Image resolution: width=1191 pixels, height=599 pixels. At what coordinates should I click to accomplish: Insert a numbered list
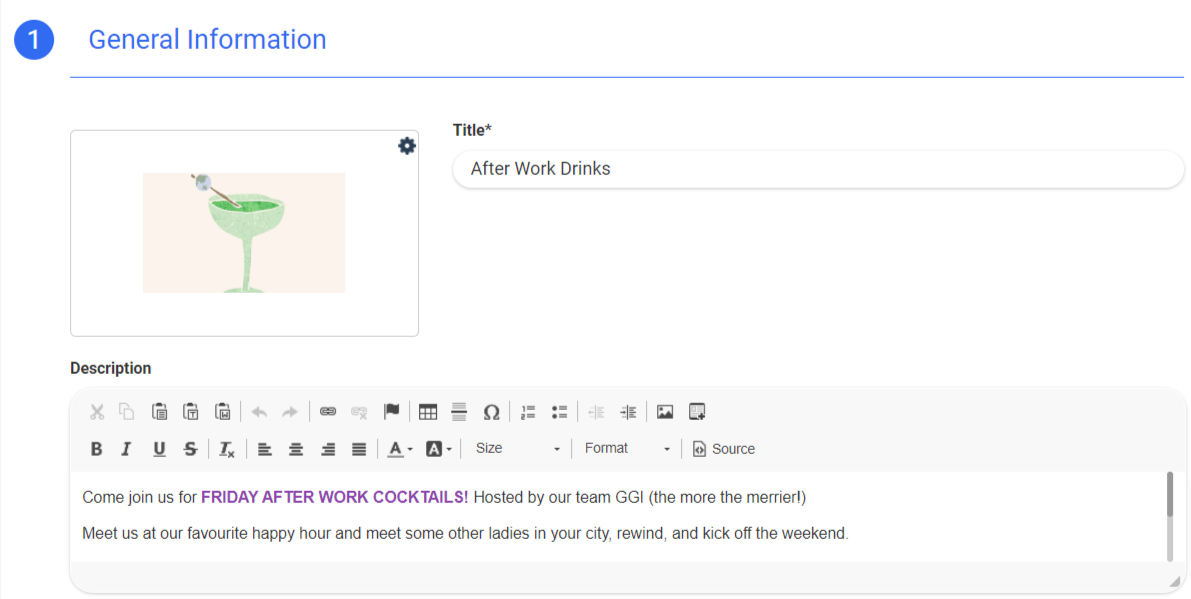(528, 412)
